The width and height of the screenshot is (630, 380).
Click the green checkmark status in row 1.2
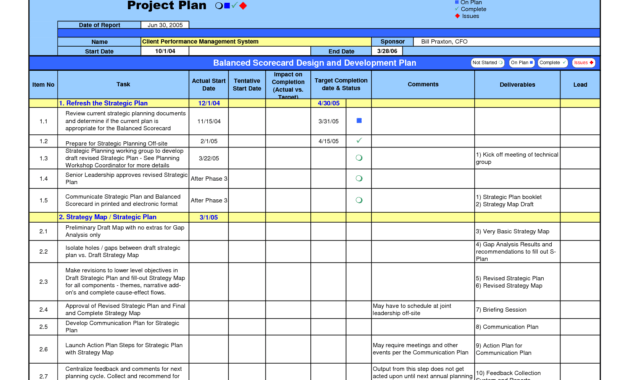(x=359, y=141)
